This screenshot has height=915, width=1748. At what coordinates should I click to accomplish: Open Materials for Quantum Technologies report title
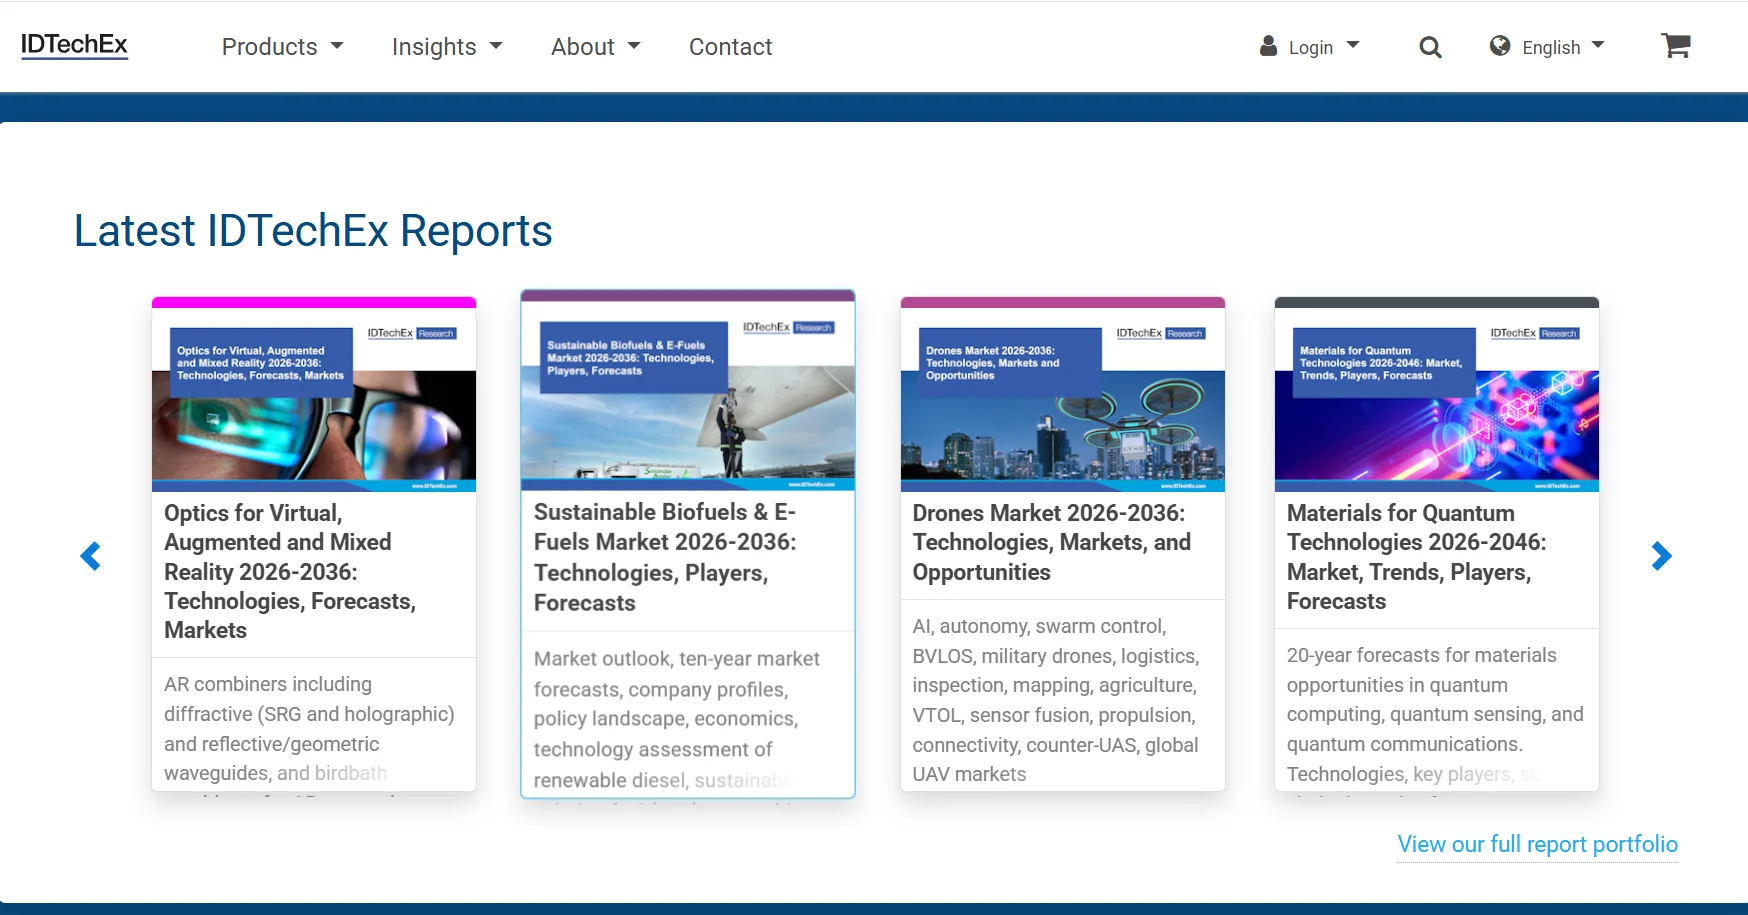click(x=1416, y=557)
